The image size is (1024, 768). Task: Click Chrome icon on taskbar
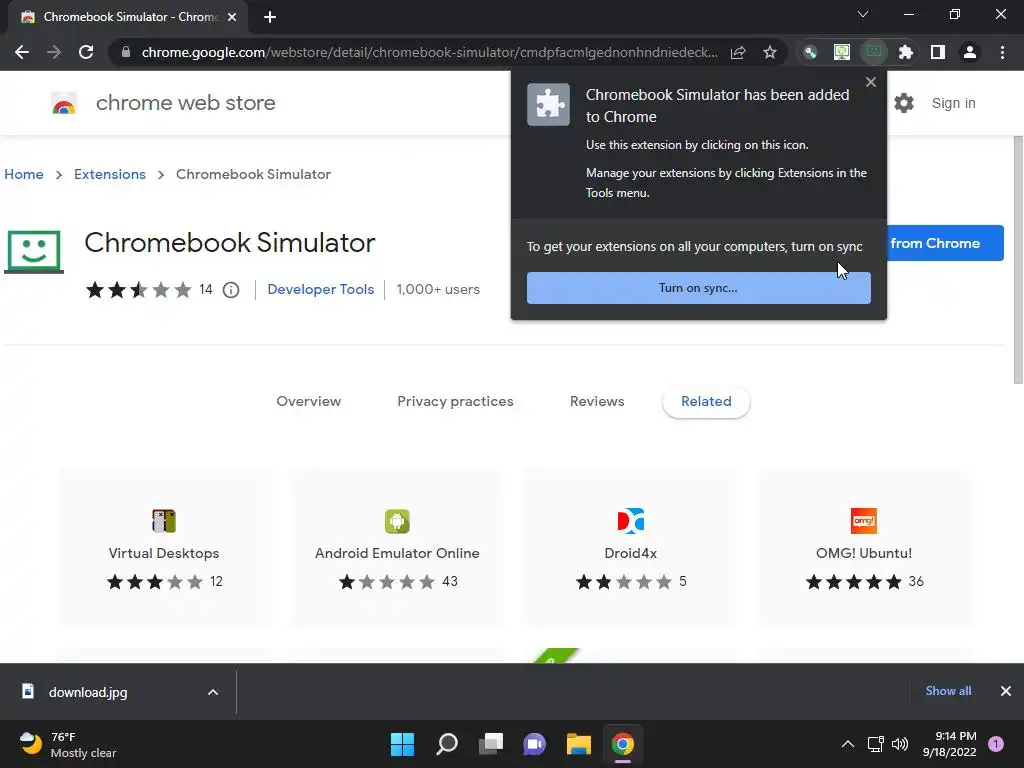(x=622, y=744)
